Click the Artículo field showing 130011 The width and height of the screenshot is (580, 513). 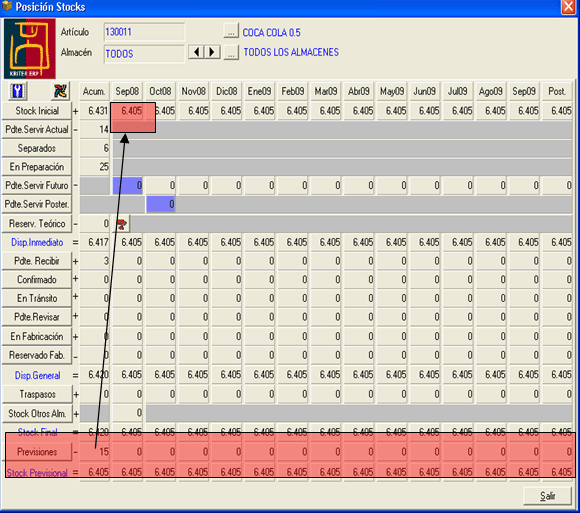(144, 32)
